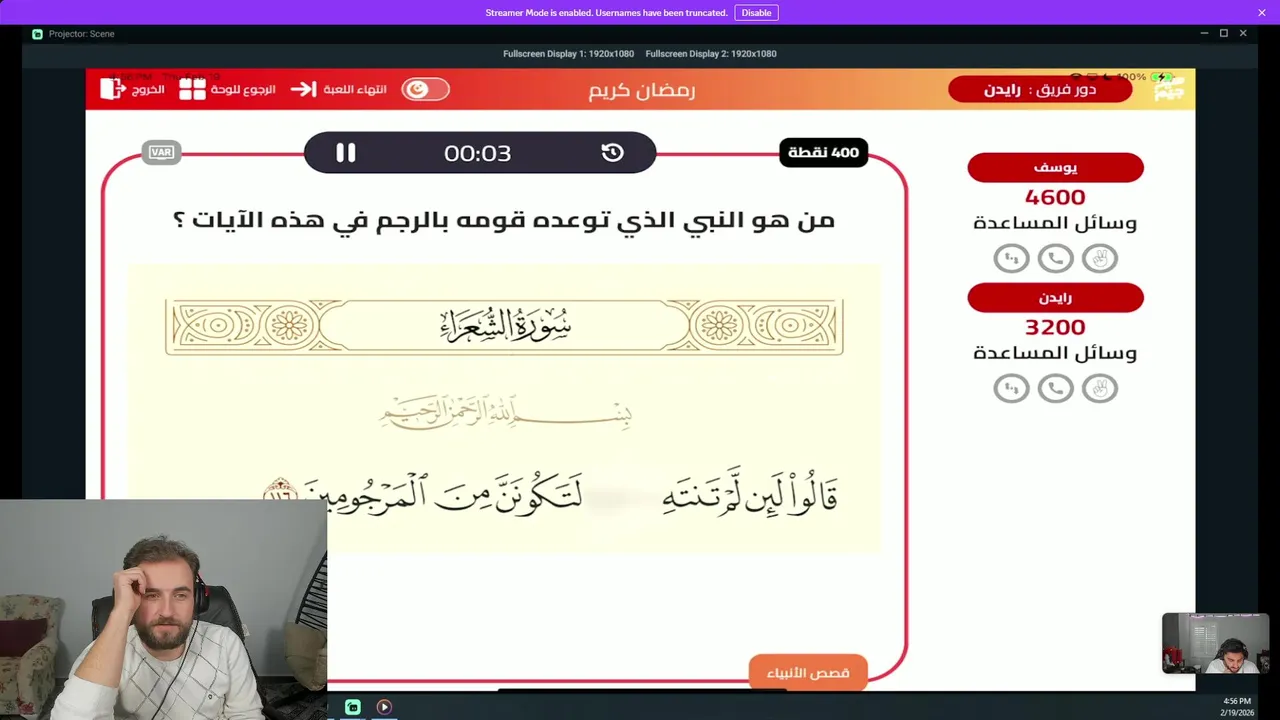This screenshot has height=720, width=1280.
Task: Click the دور فريق : رايدن turn indicator
Action: [x=1040, y=89]
